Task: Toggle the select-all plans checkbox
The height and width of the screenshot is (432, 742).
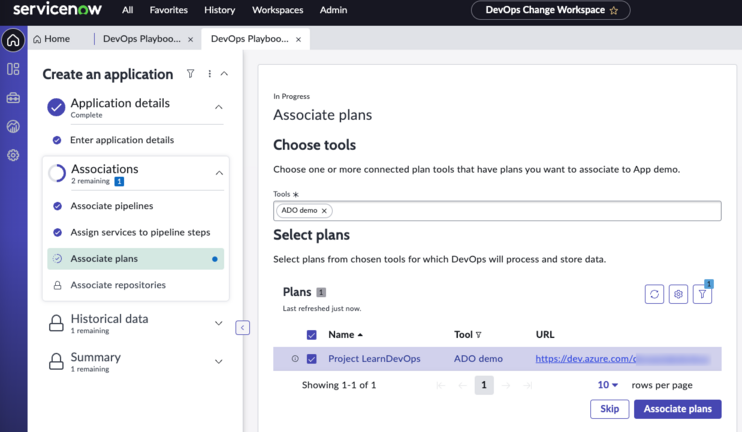Action: click(311, 335)
